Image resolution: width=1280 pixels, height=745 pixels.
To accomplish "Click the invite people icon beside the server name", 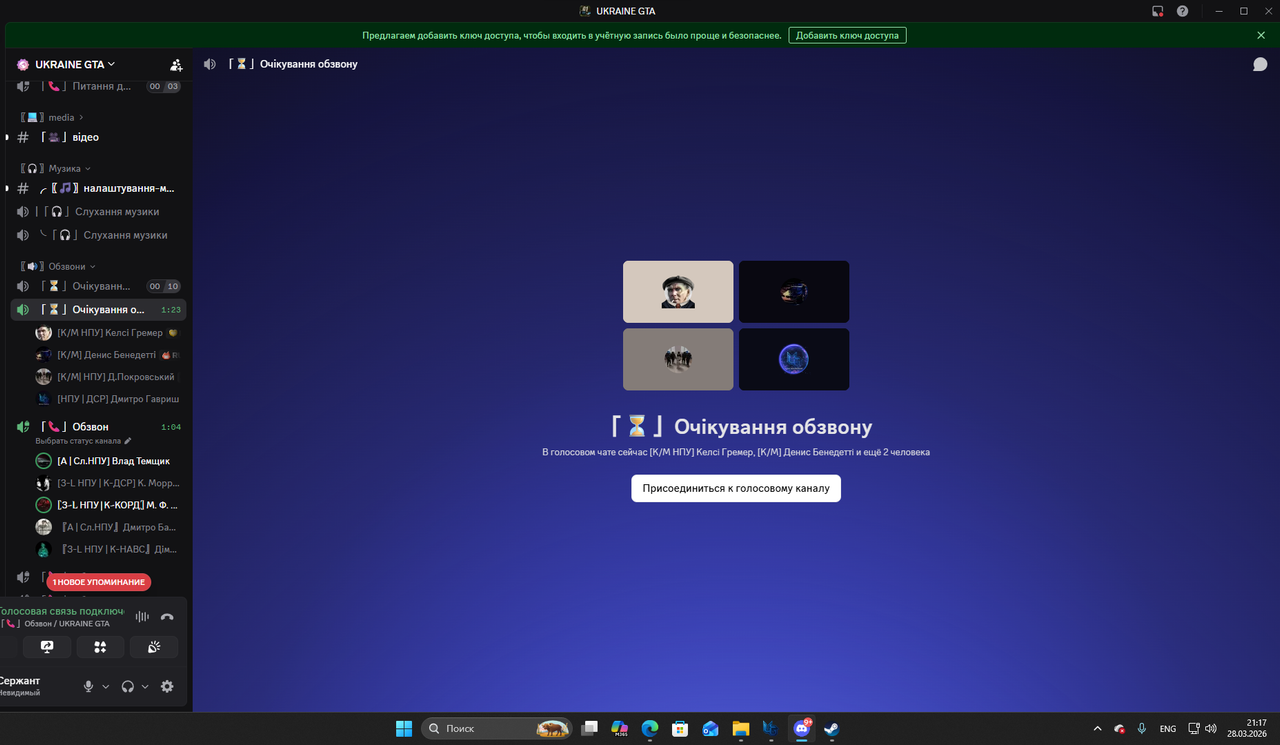I will point(176,64).
